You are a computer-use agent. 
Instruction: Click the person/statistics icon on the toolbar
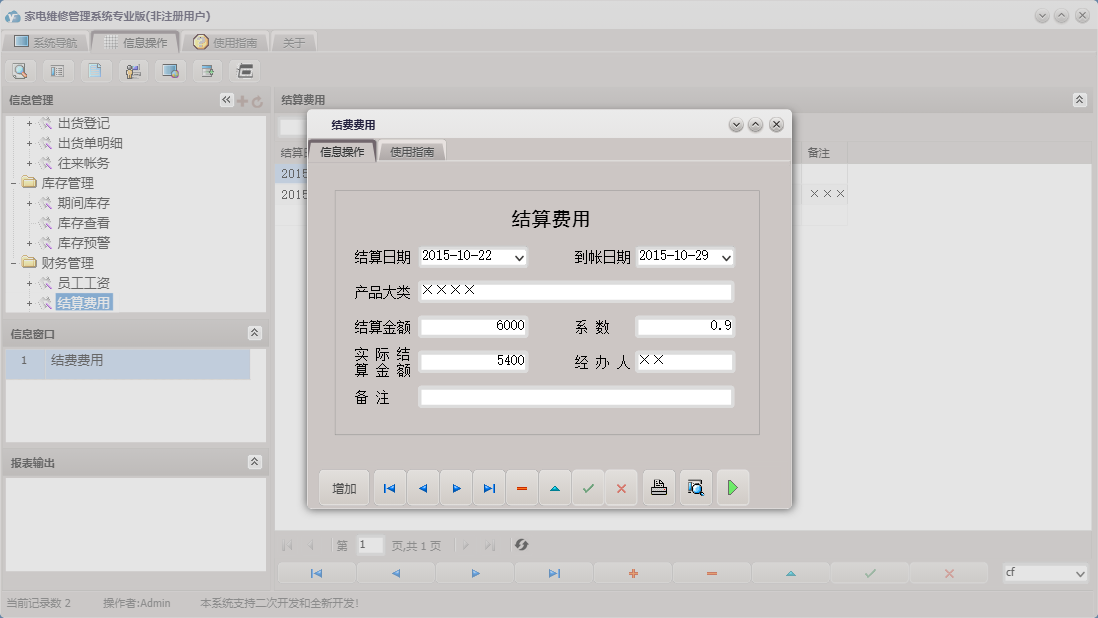pos(131,71)
